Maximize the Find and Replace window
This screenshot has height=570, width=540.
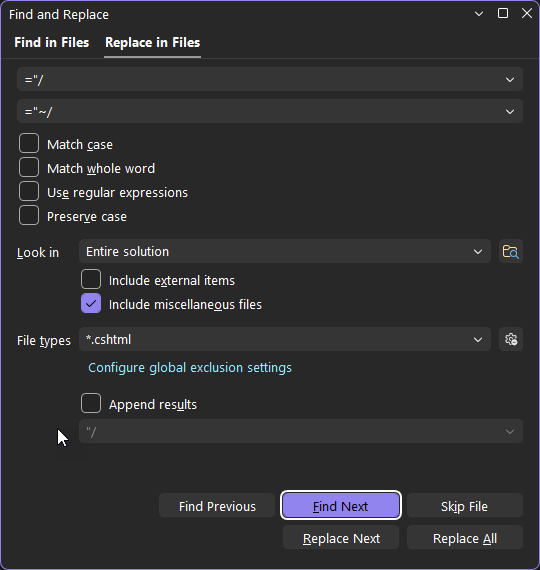click(503, 13)
